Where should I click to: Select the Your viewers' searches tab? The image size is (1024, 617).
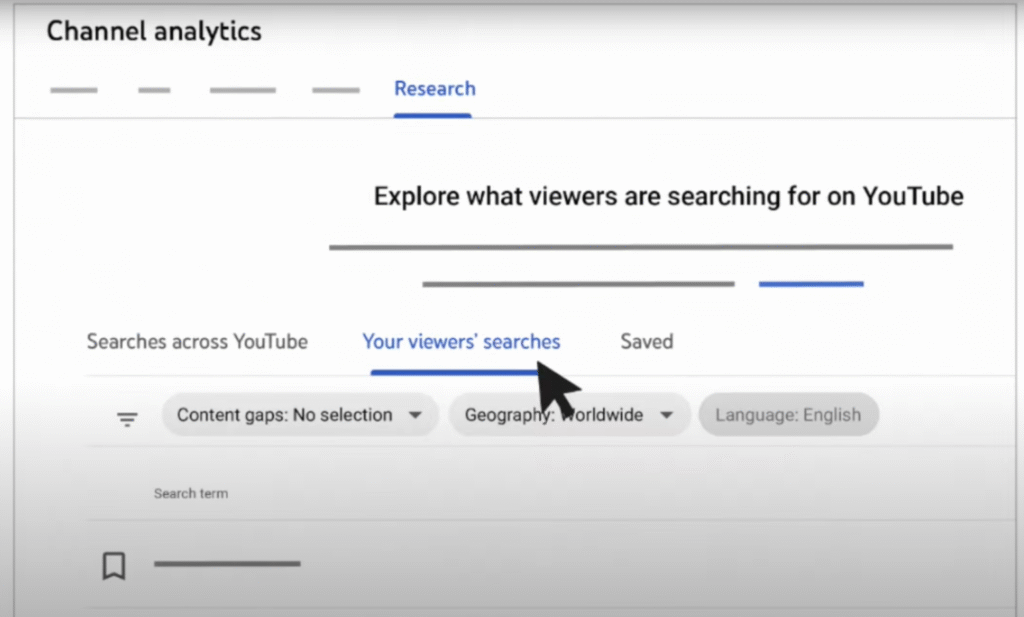click(461, 342)
